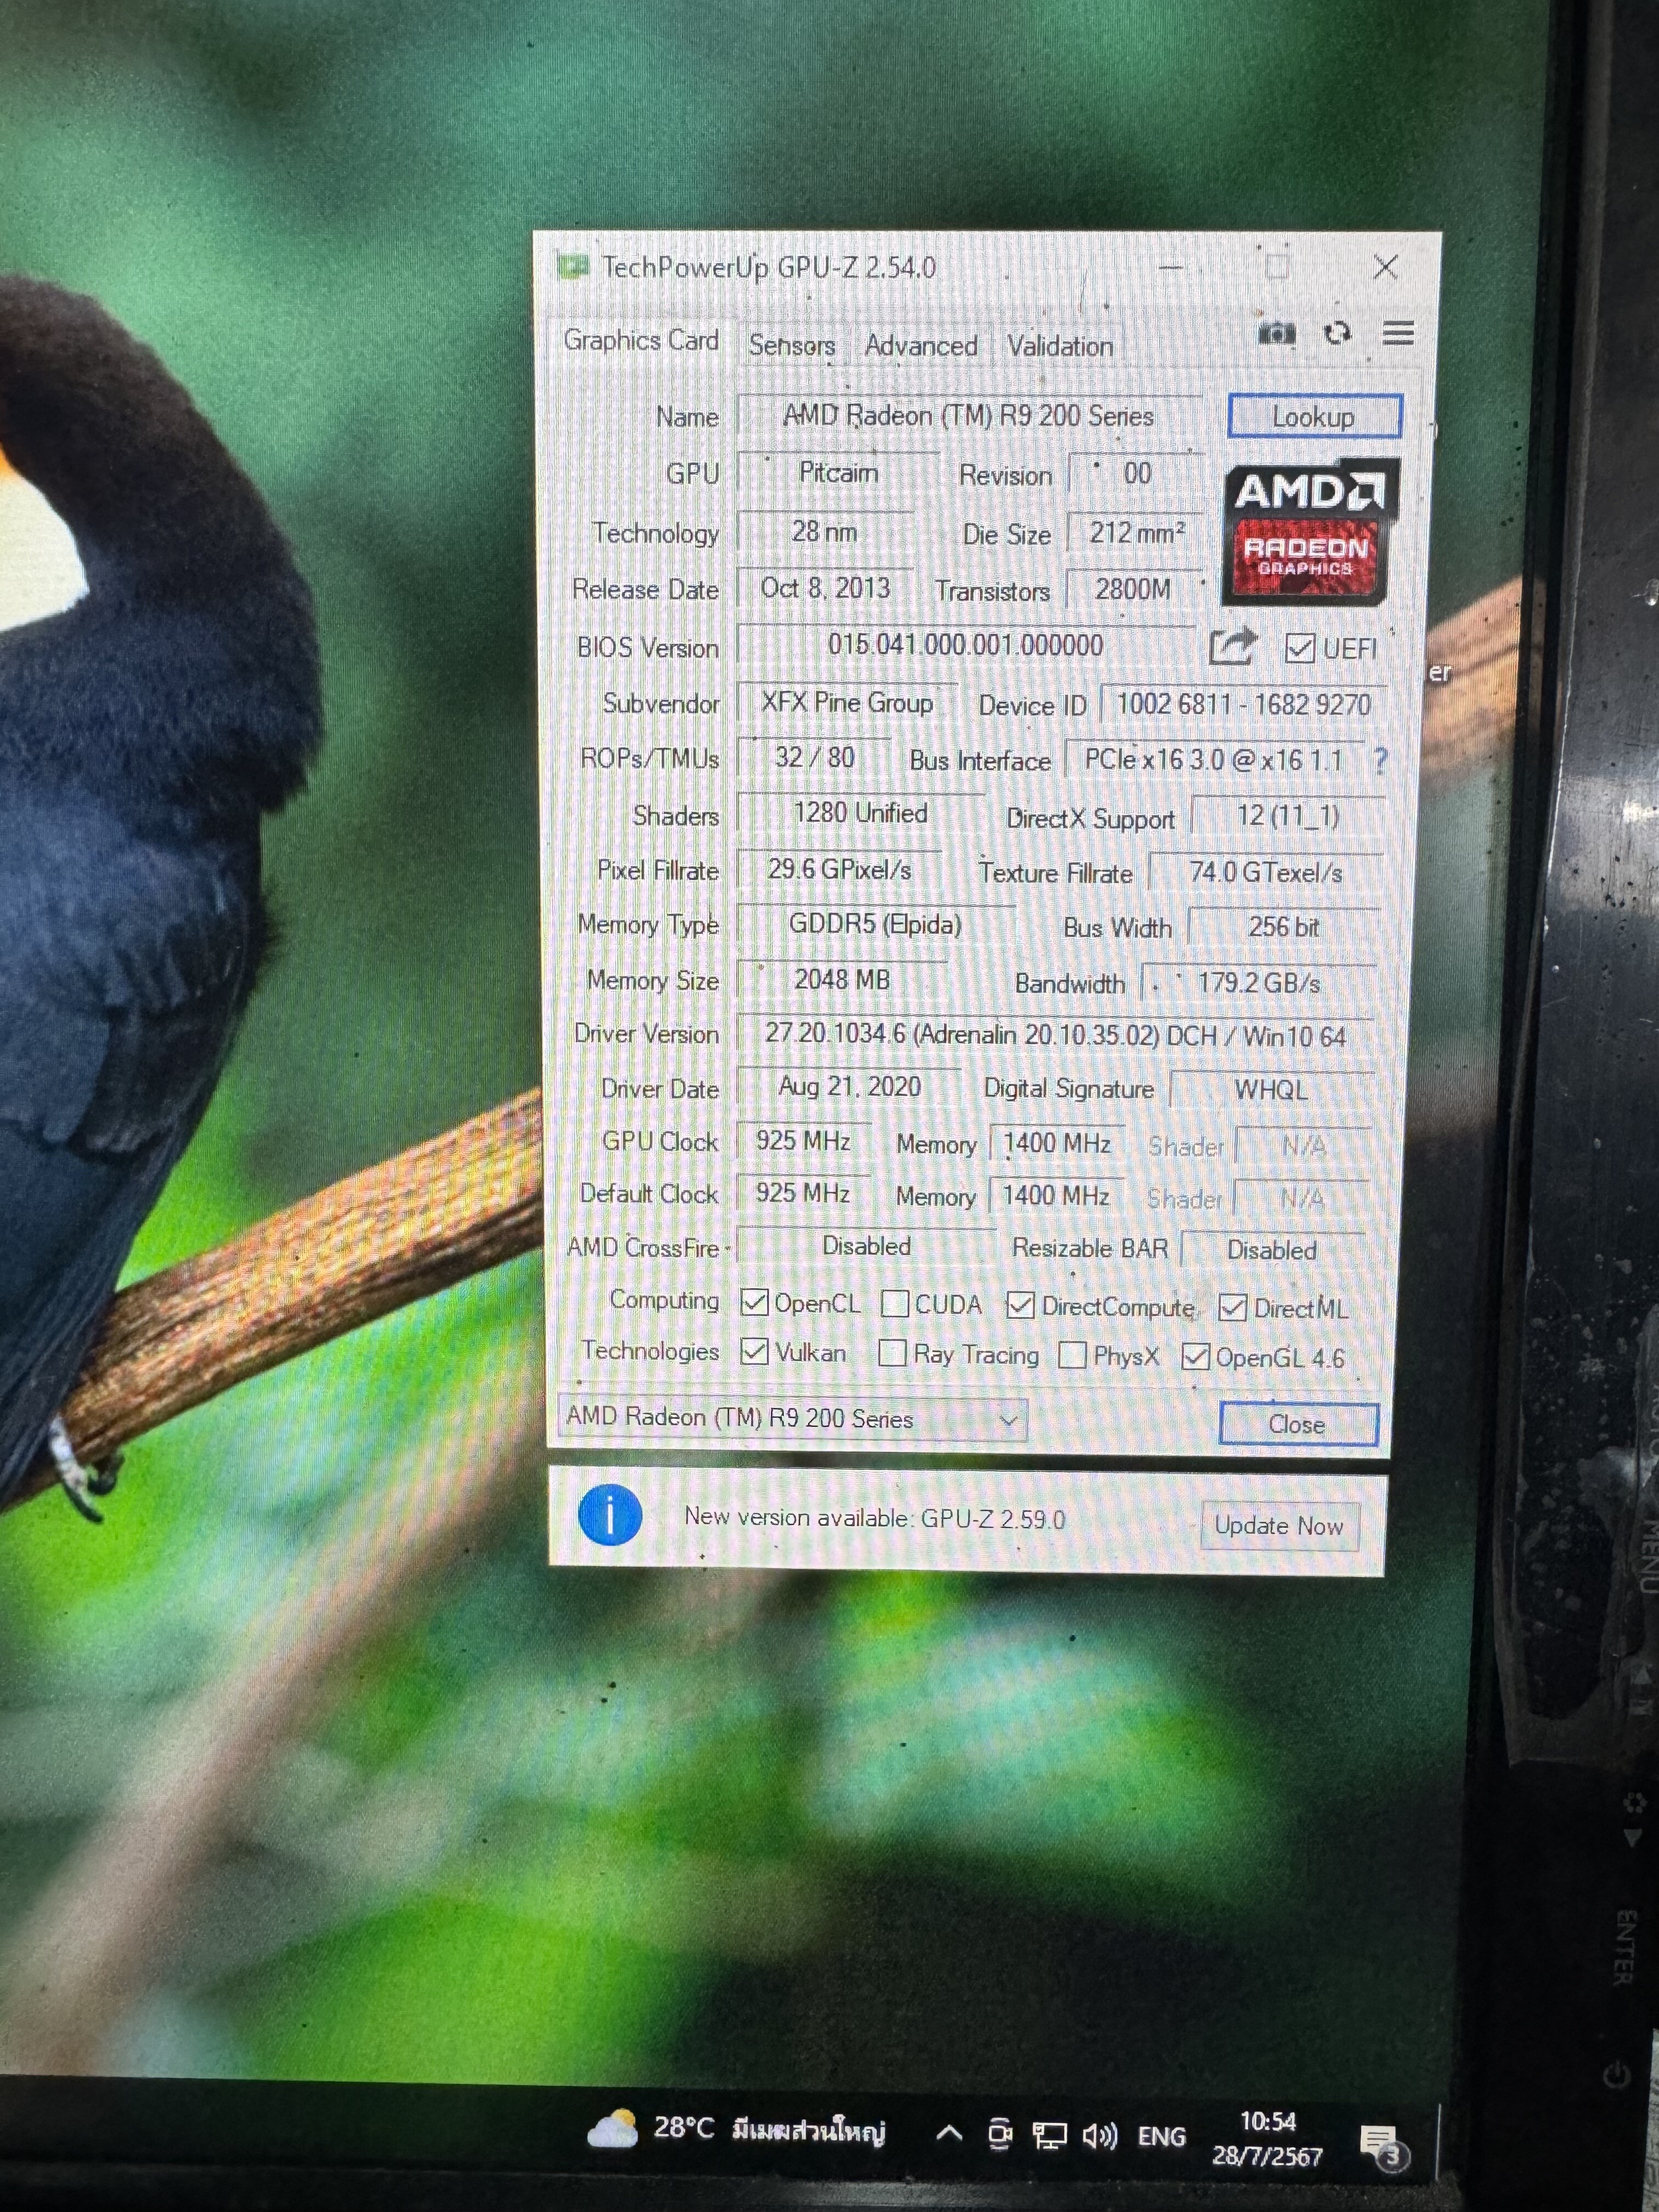This screenshot has width=1659, height=2212.
Task: Click the Bus Interface PCIe x16 3.0 field
Action: (1214, 760)
